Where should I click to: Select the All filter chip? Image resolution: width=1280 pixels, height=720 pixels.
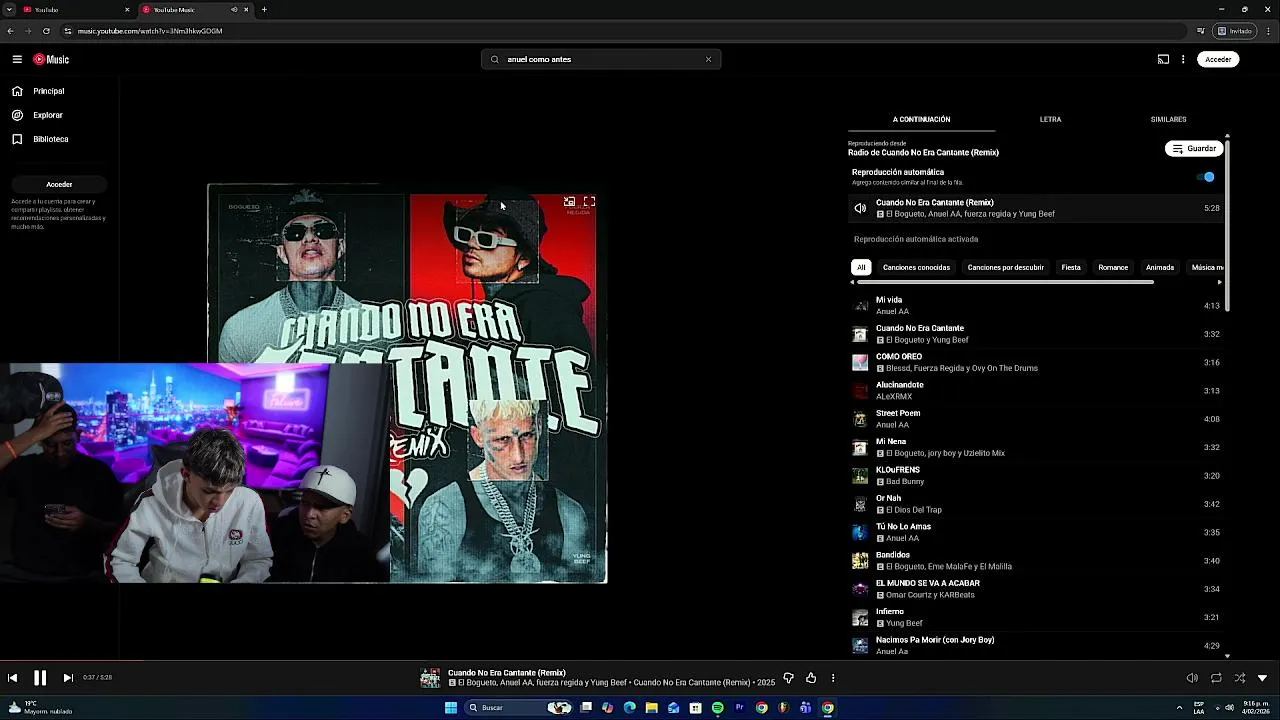(x=861, y=267)
